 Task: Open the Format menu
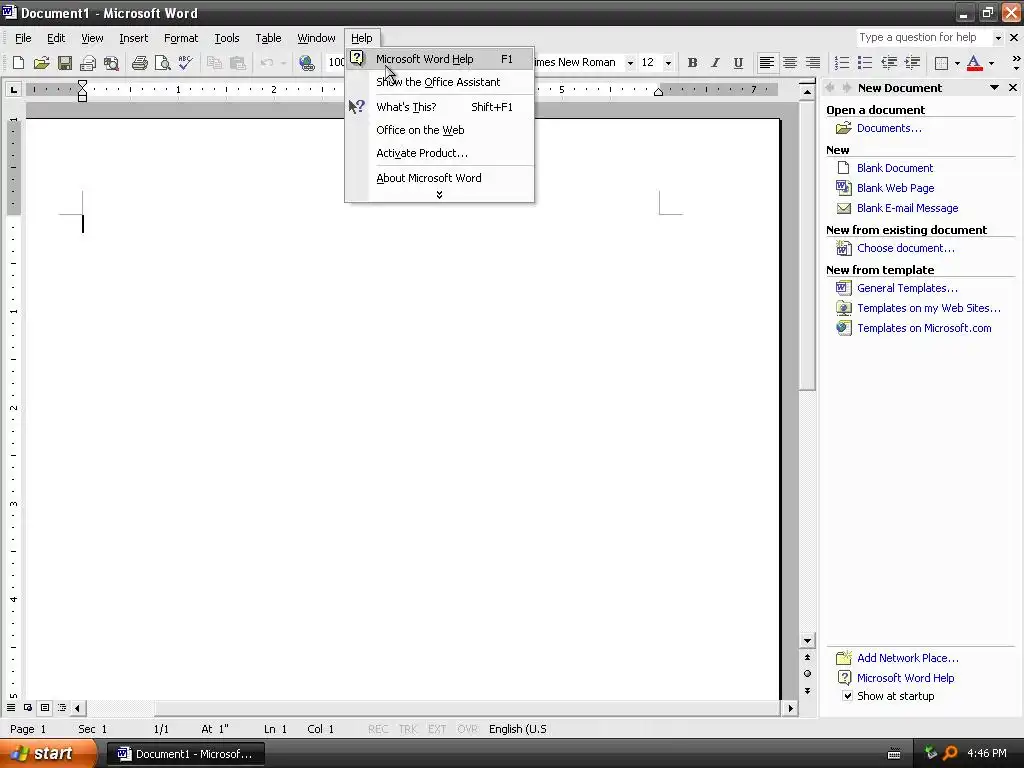pos(181,38)
